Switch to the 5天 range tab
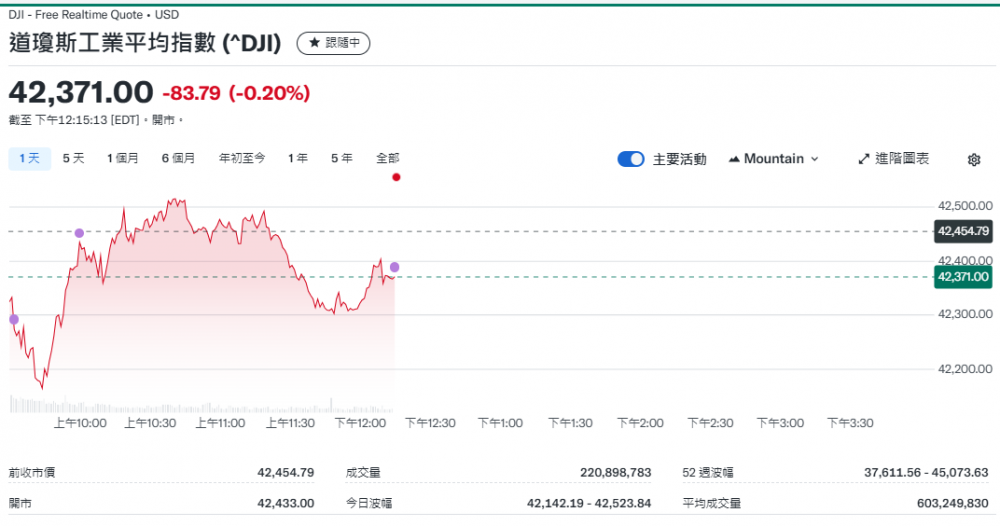Image resolution: width=1000 pixels, height=526 pixels. point(73,158)
